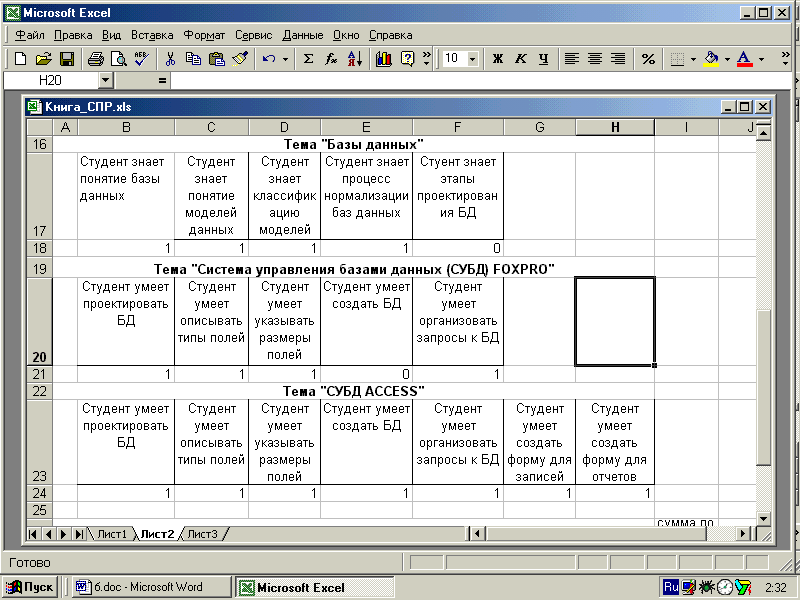The height and width of the screenshot is (600, 800).
Task: Switch to the Лист1 sheet tab
Action: coord(112,534)
